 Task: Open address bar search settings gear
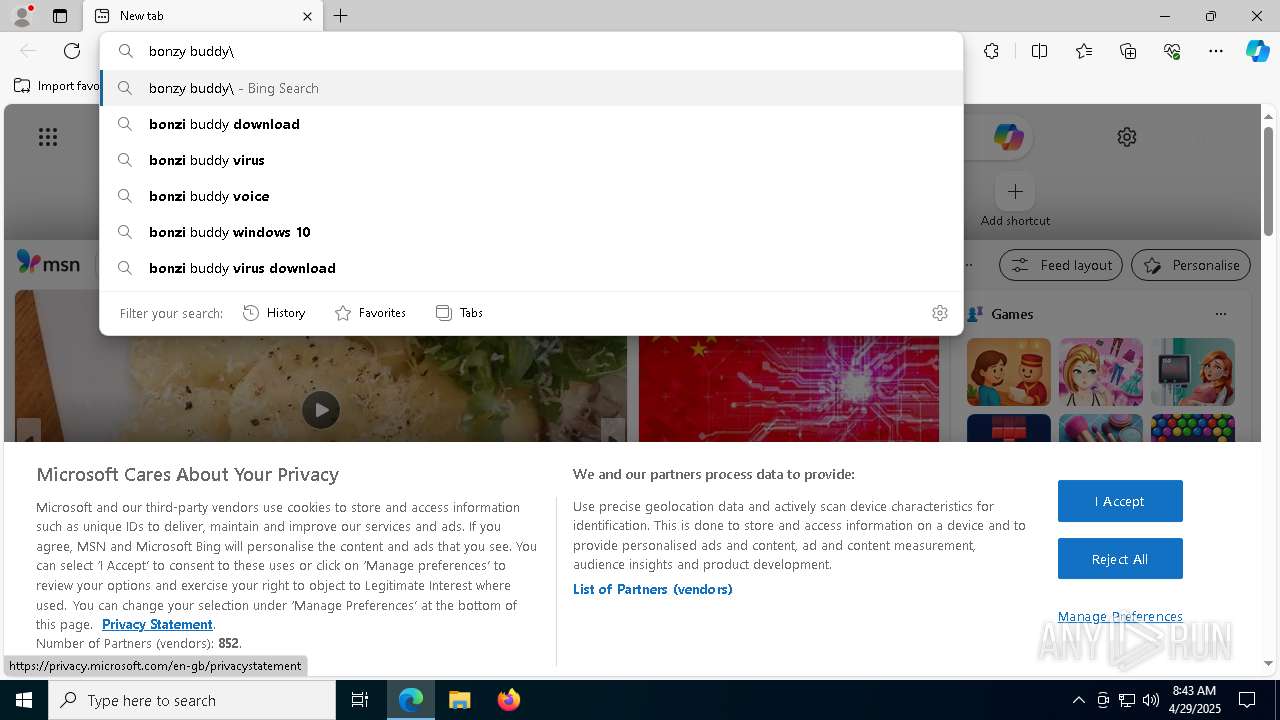click(x=940, y=313)
